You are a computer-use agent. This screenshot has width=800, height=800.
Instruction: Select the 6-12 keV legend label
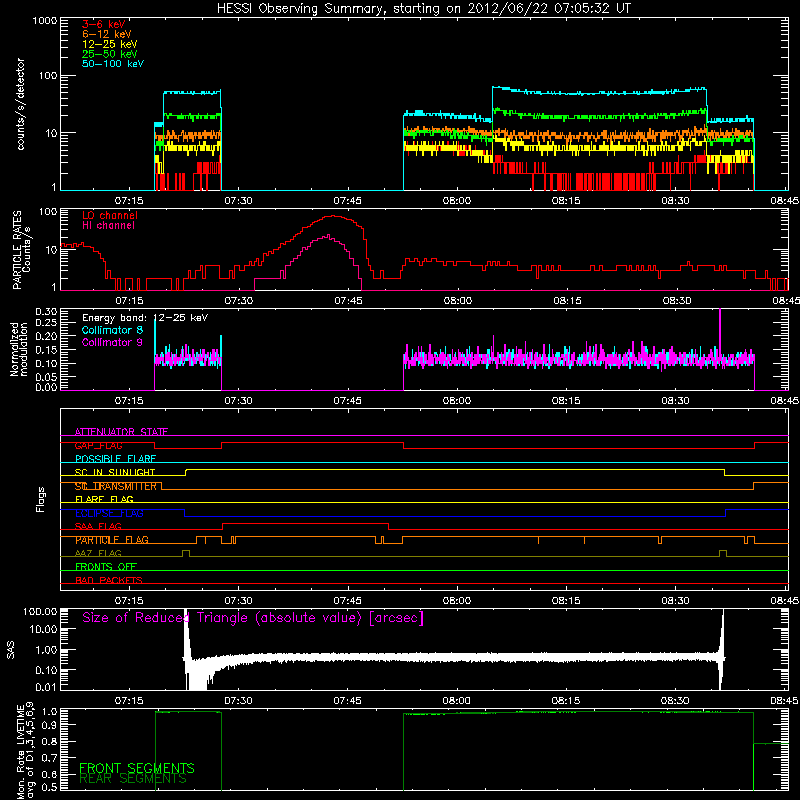click(x=107, y=34)
